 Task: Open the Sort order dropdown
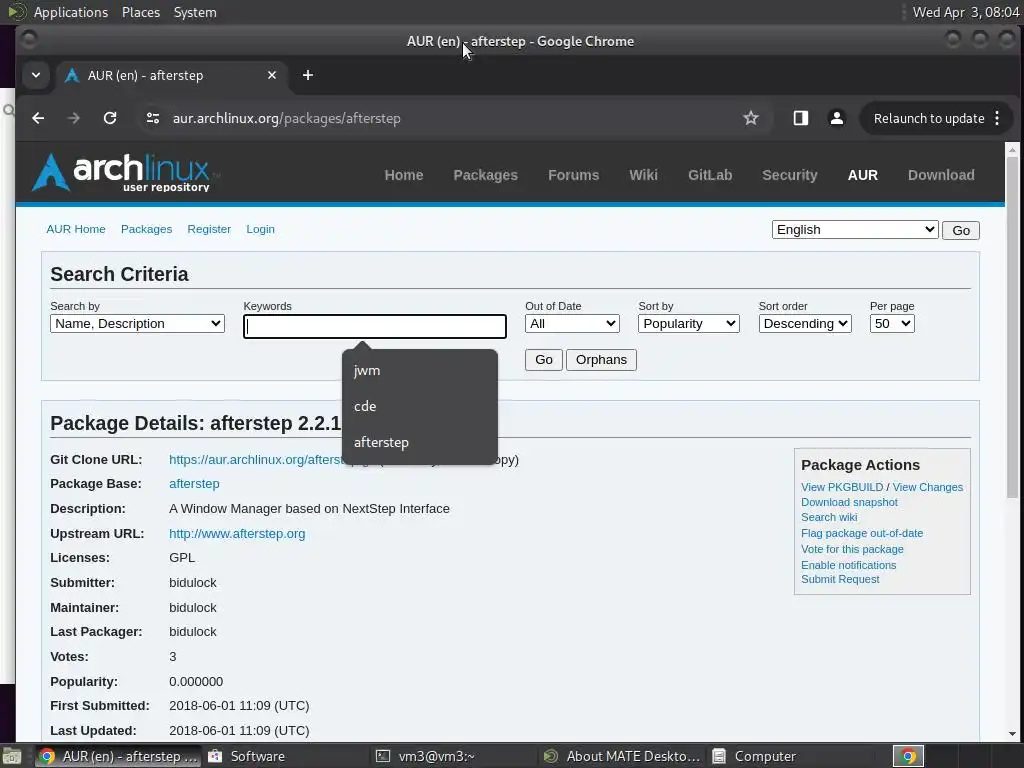click(805, 324)
